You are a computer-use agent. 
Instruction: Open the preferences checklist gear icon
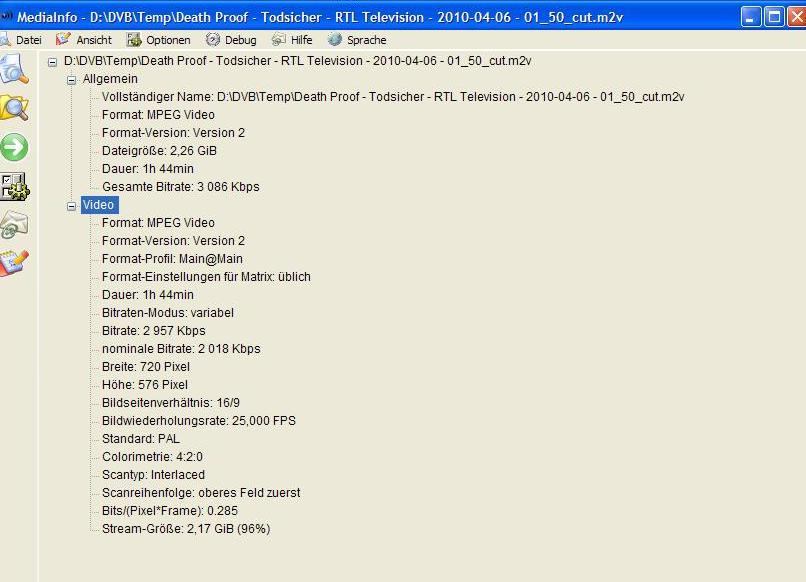[15, 186]
